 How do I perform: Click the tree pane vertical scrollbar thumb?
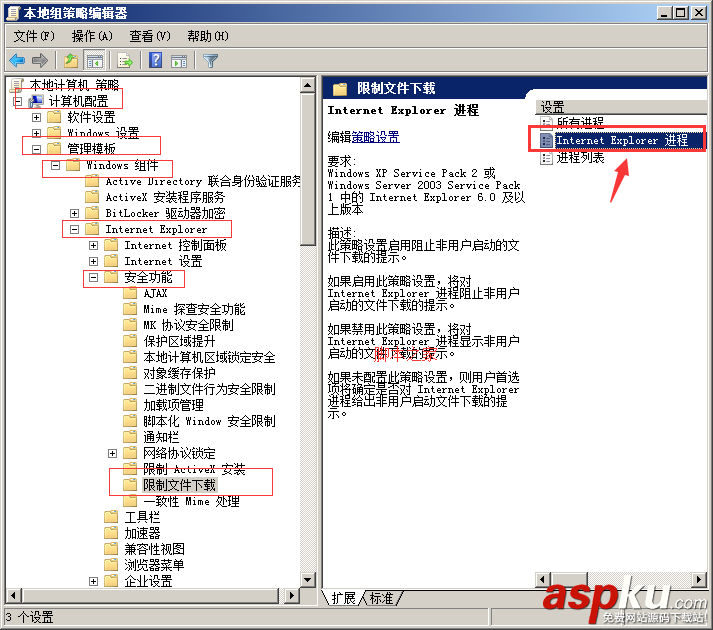(308, 170)
